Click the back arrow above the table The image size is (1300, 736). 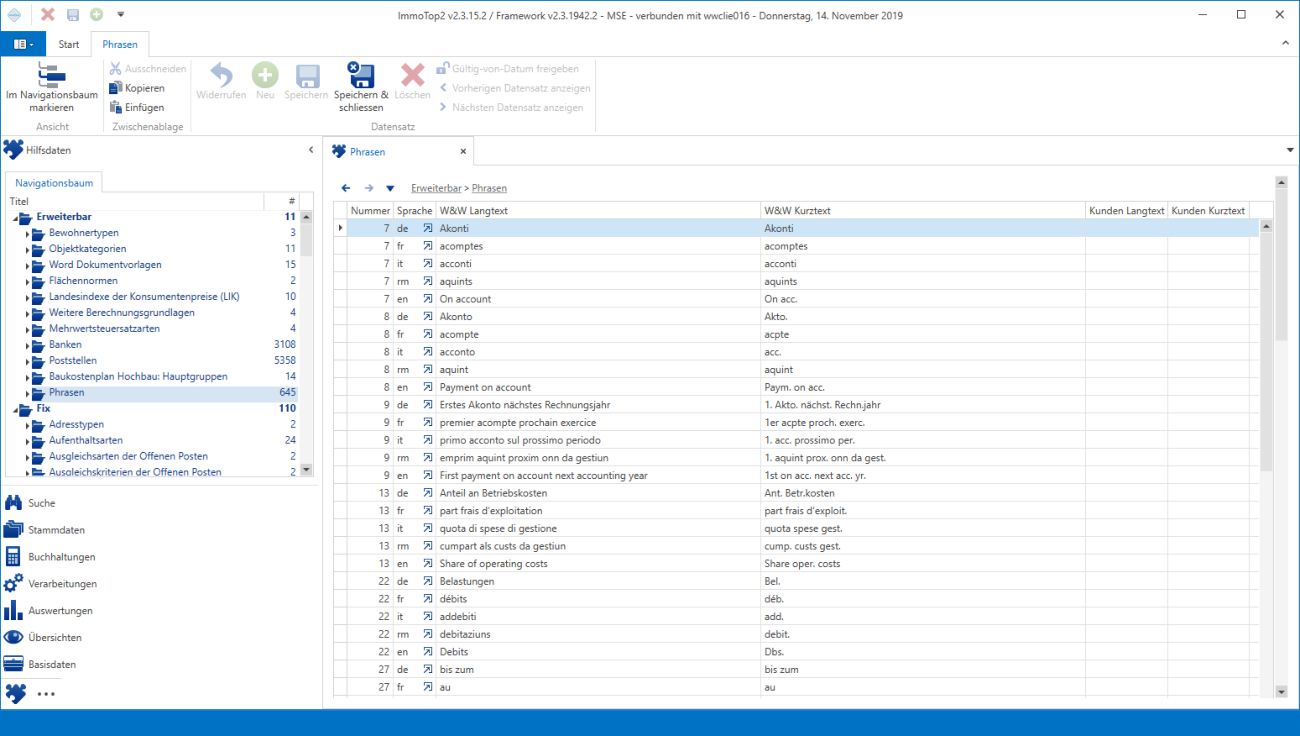pos(346,188)
